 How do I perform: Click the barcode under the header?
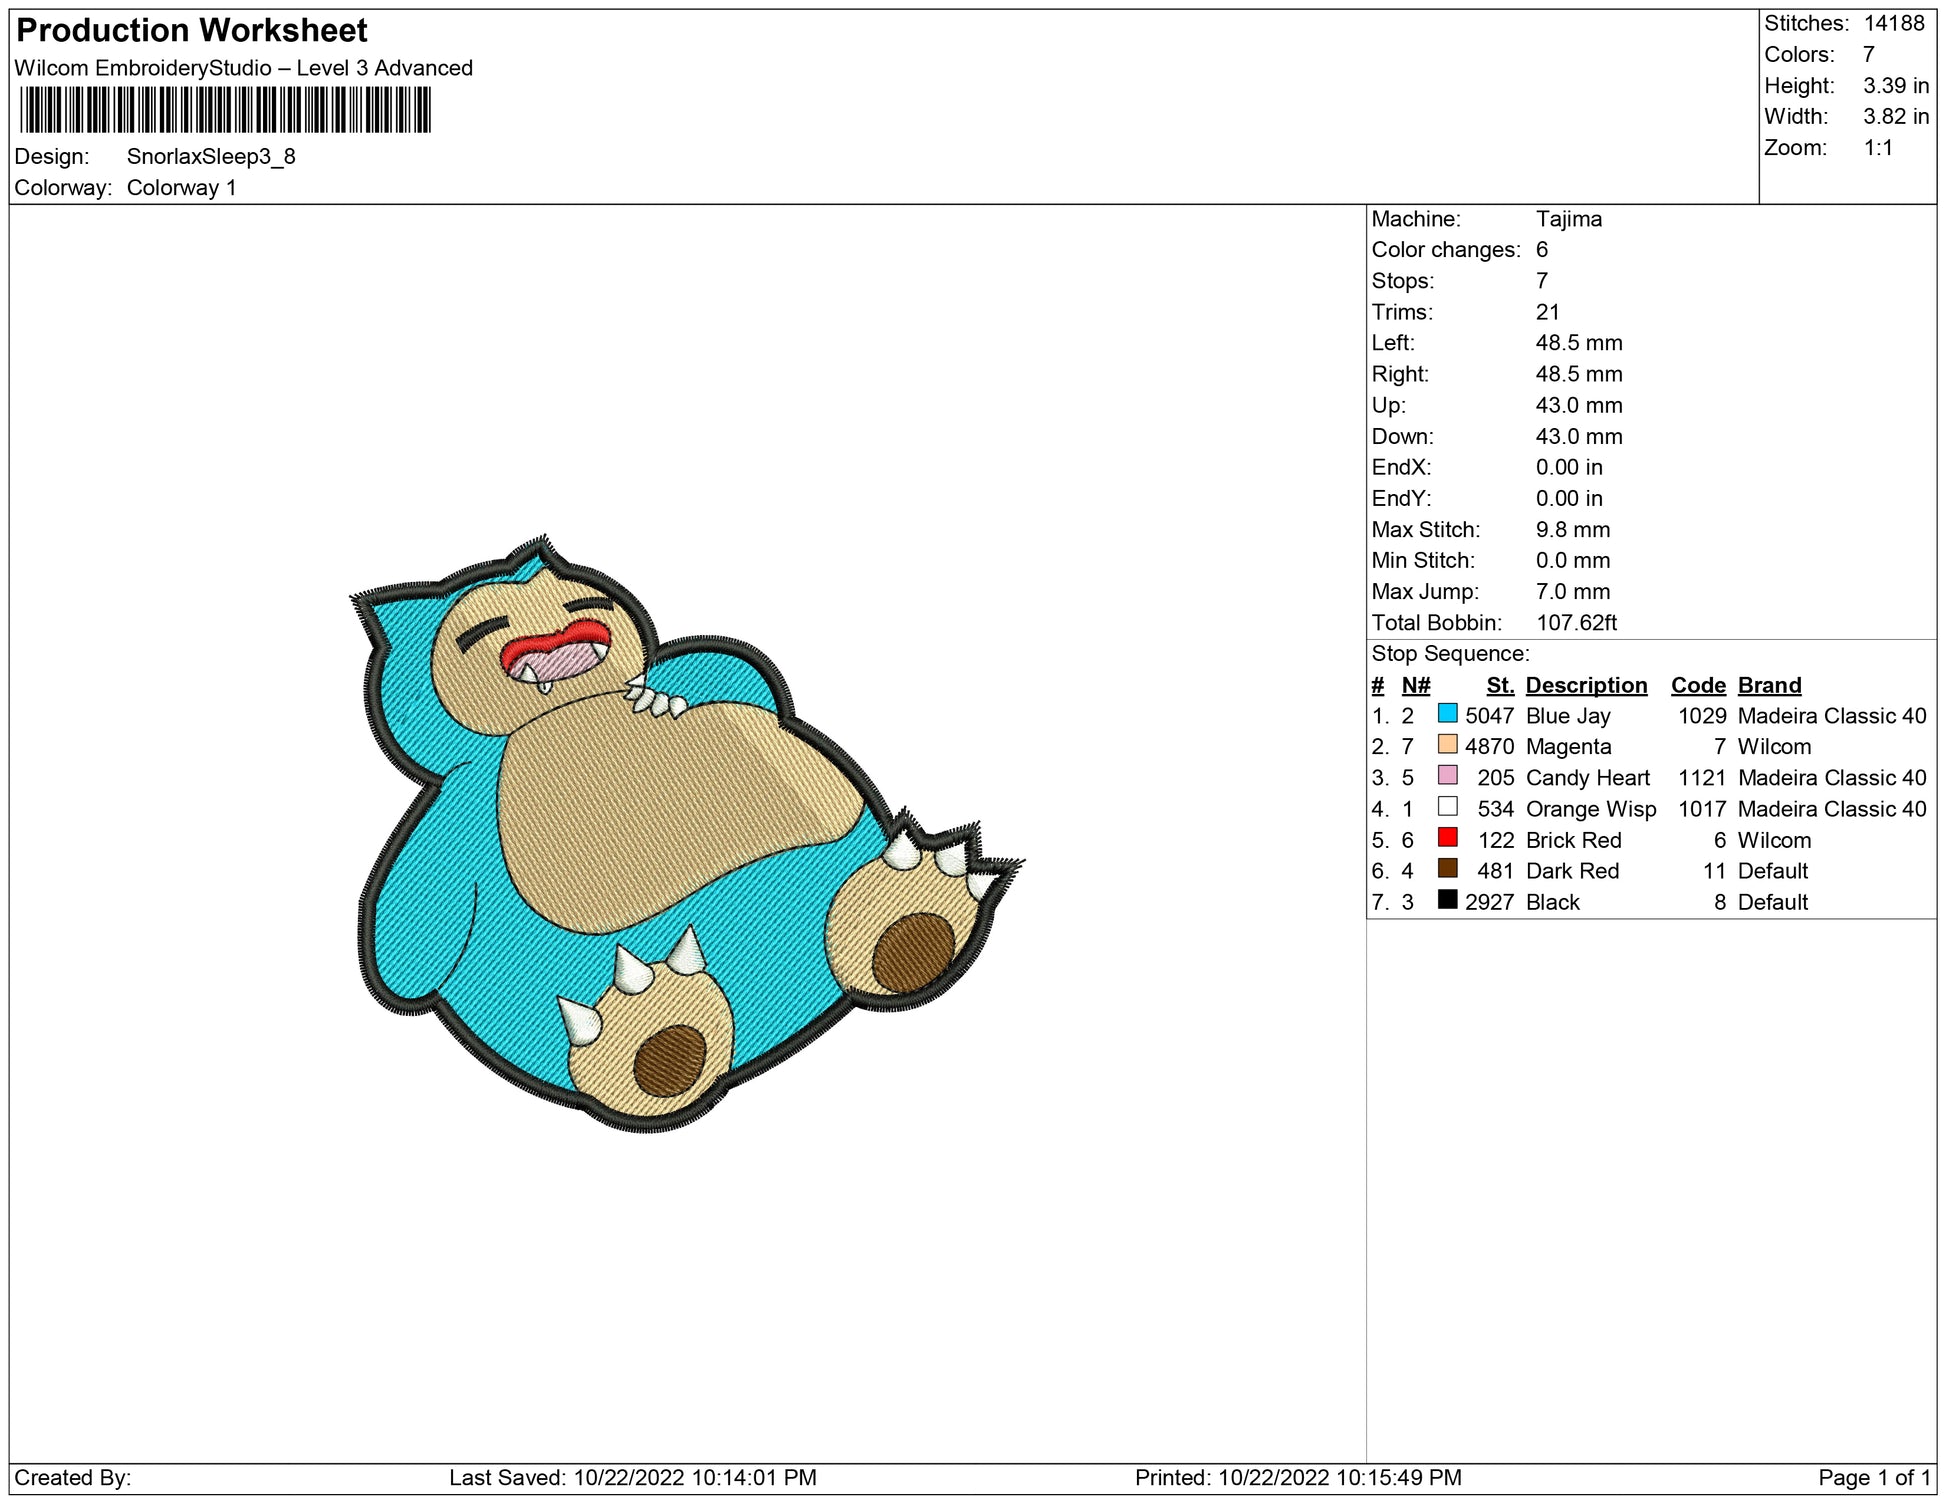click(x=225, y=110)
